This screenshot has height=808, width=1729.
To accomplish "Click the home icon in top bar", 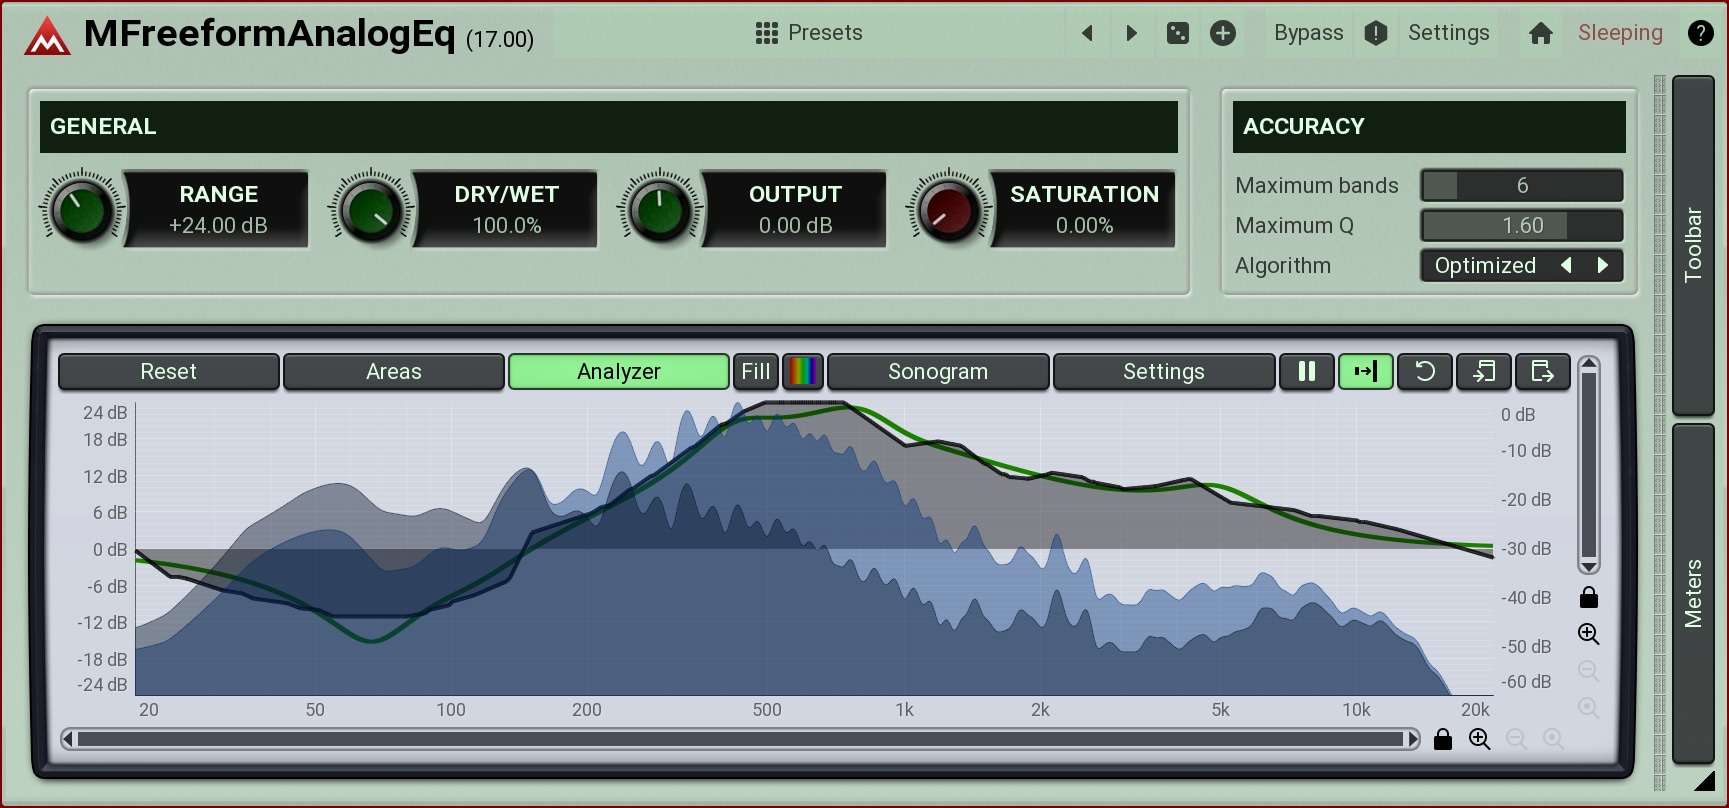I will tap(1540, 33).
